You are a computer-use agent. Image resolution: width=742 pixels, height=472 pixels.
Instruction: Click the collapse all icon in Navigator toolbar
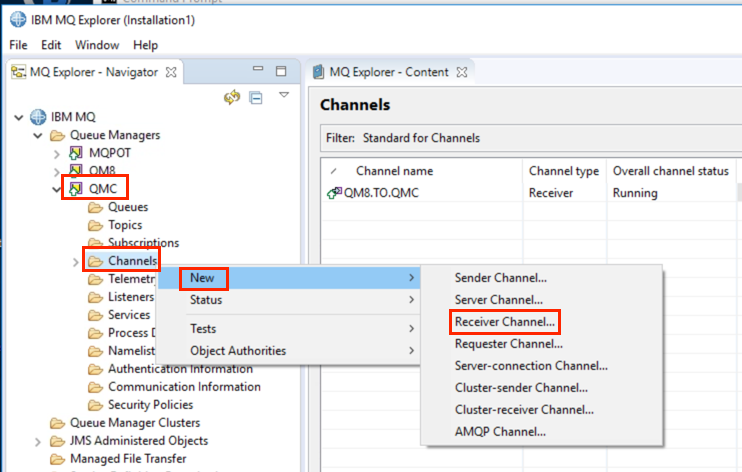click(x=256, y=98)
